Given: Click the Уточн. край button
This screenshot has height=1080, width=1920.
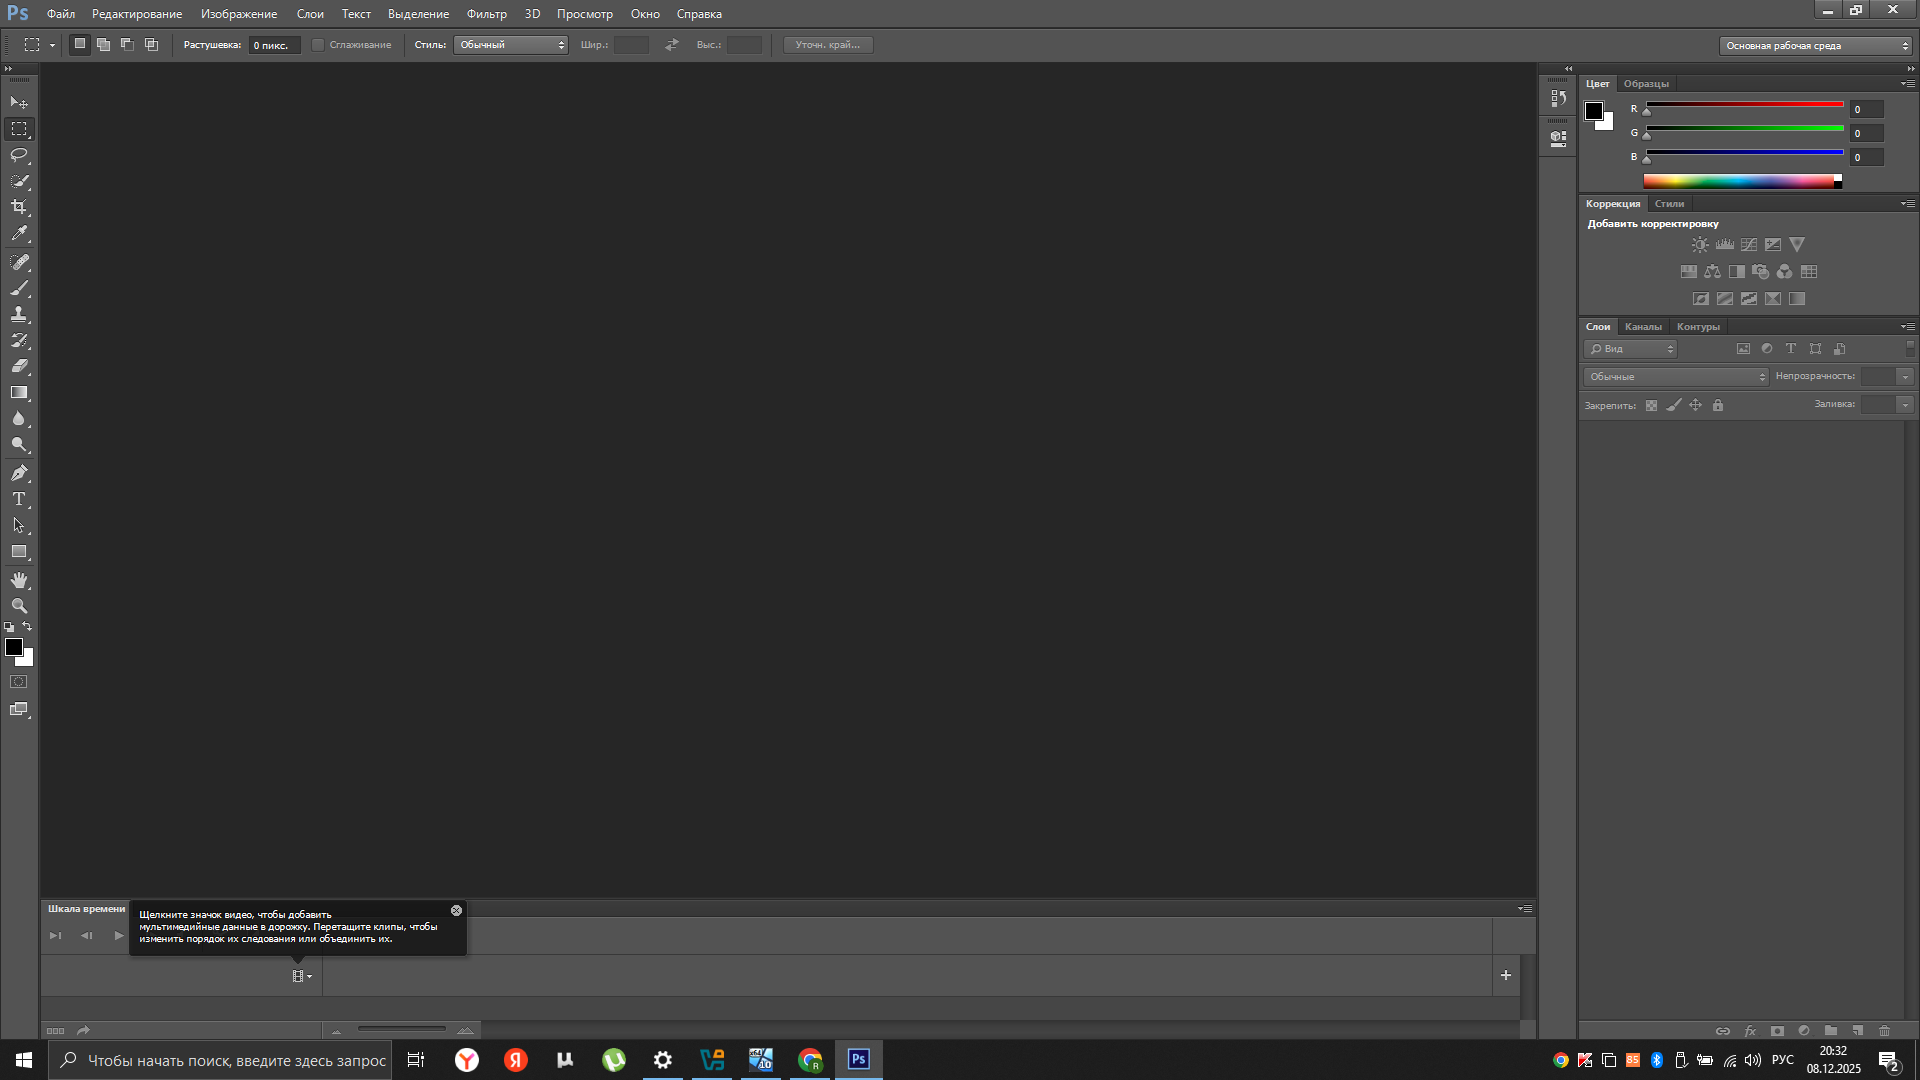Looking at the screenshot, I should coord(827,45).
